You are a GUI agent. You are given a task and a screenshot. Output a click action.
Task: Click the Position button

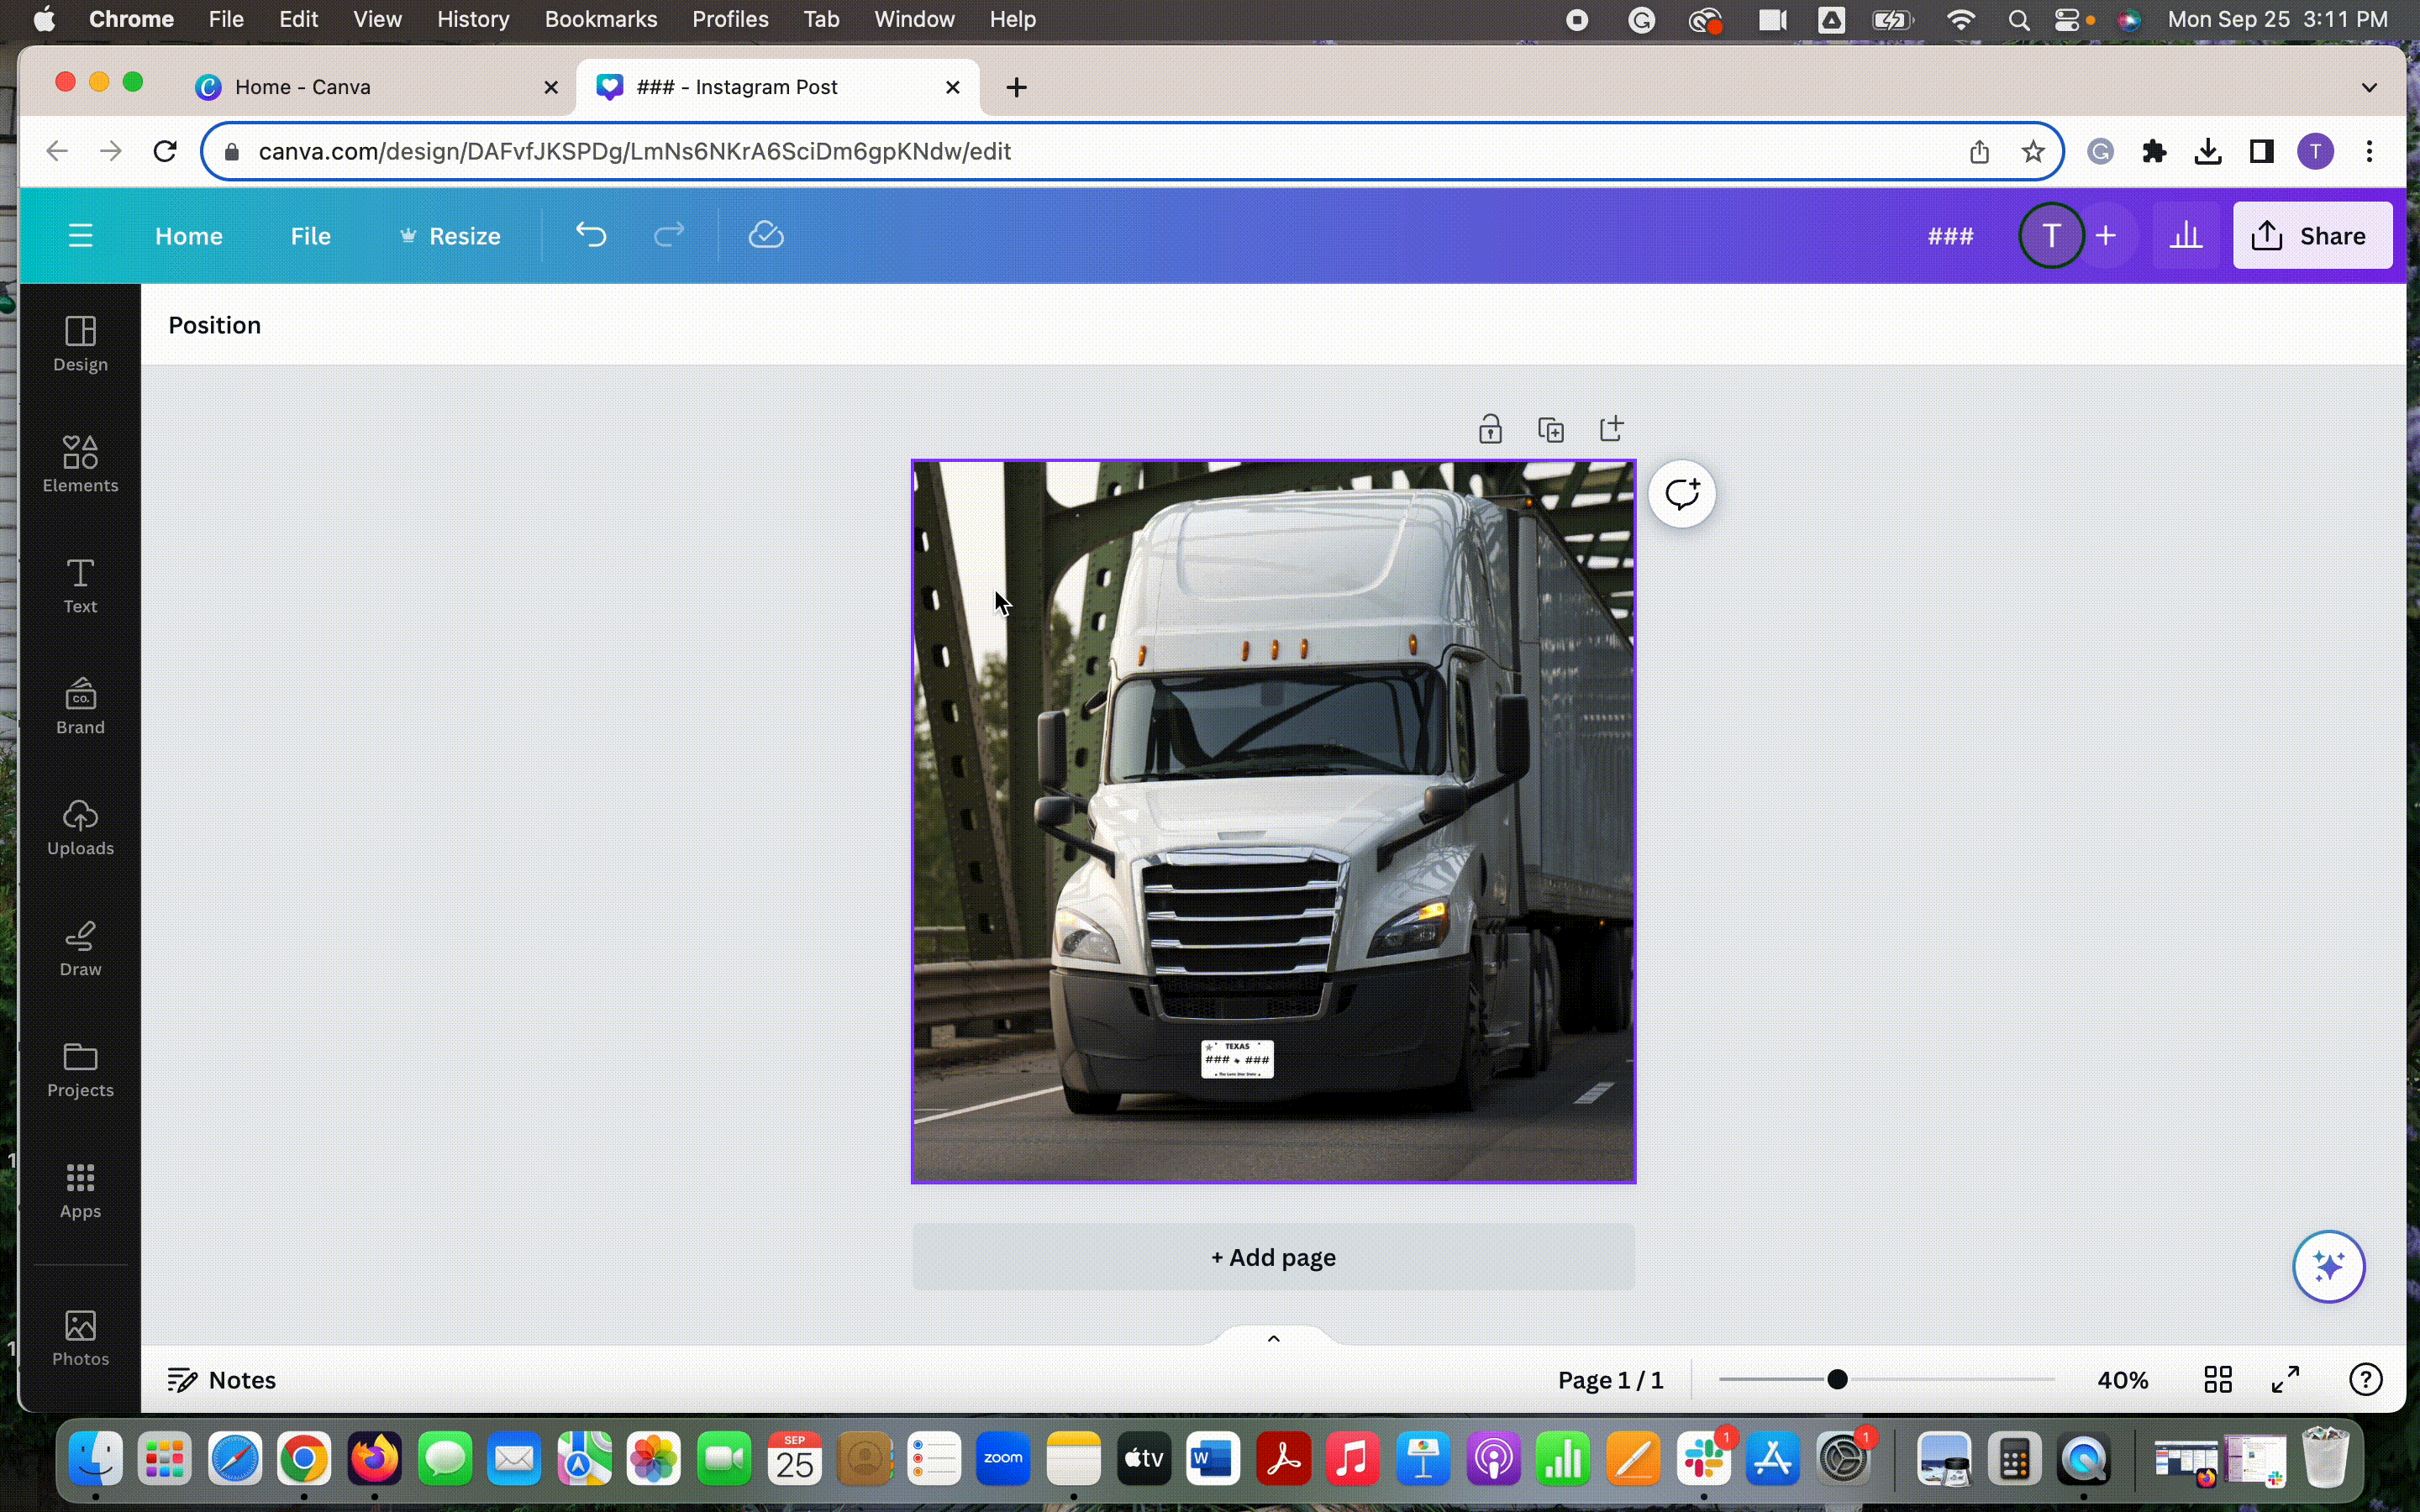214,325
